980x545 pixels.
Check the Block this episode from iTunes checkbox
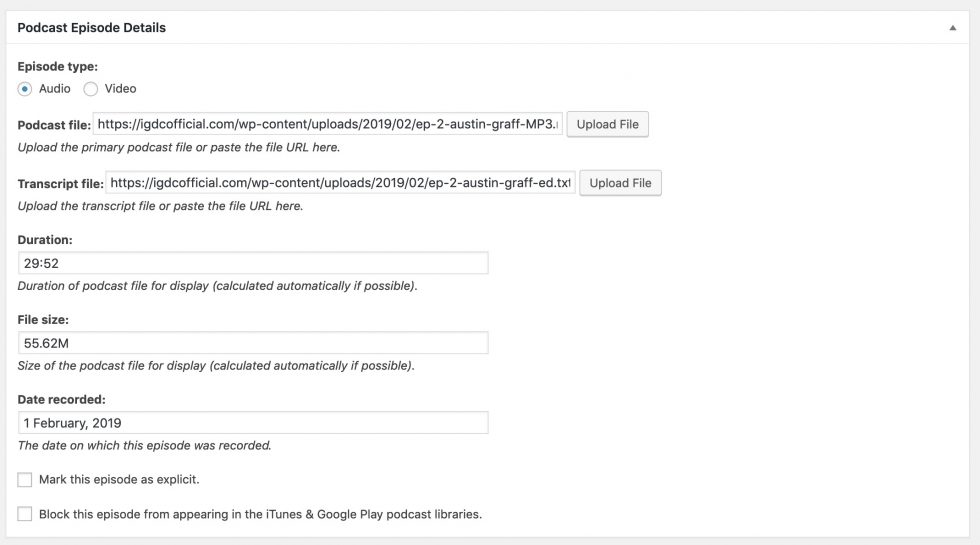click(x=25, y=514)
